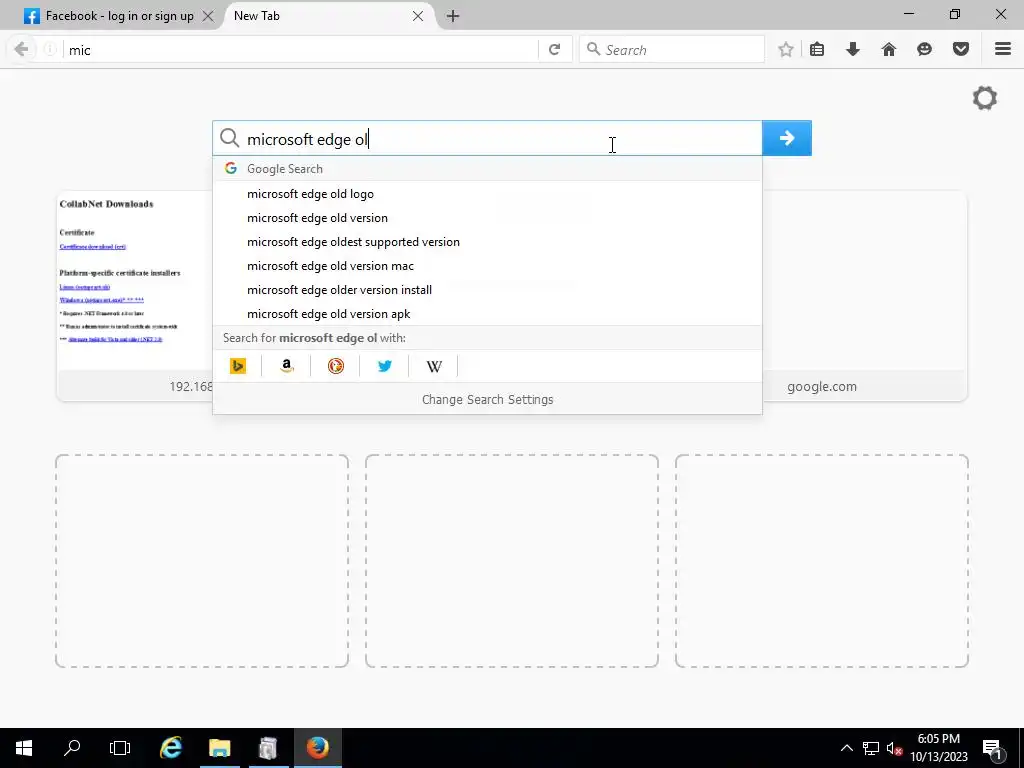Image resolution: width=1024 pixels, height=768 pixels.
Task: Bookmark this page with the star icon
Action: point(786,50)
